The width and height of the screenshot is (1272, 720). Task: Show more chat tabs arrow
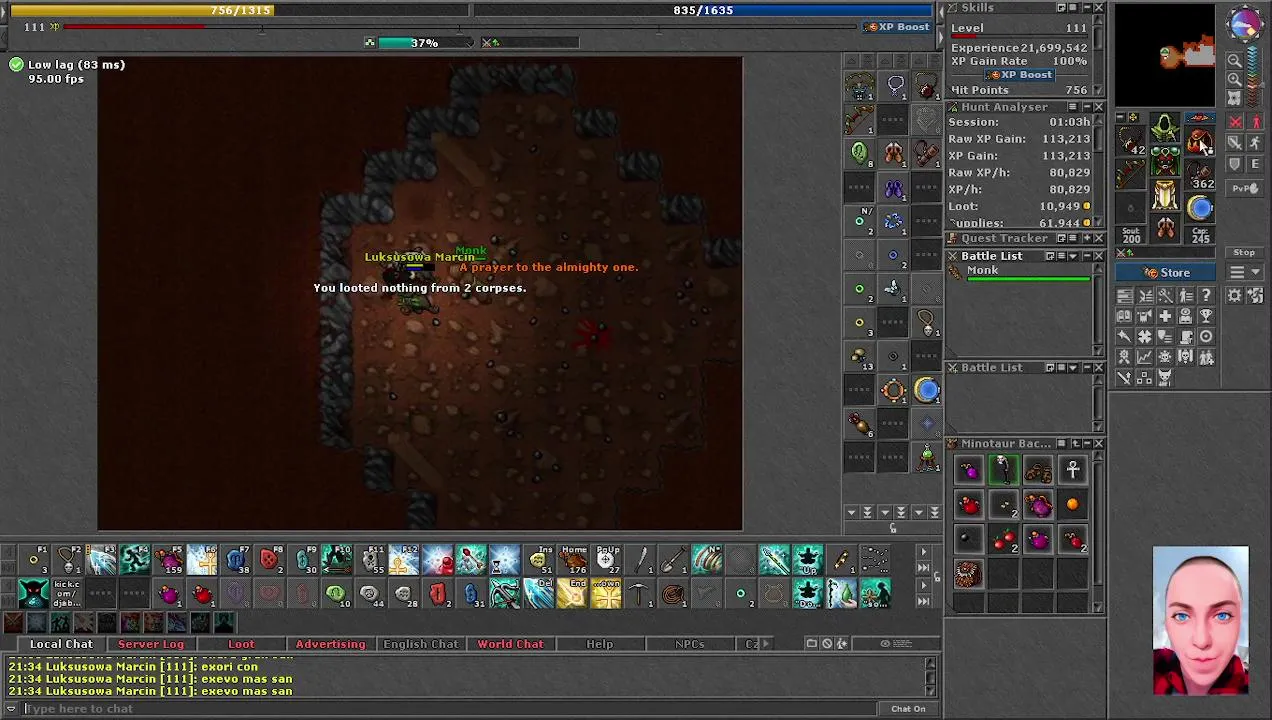click(766, 643)
